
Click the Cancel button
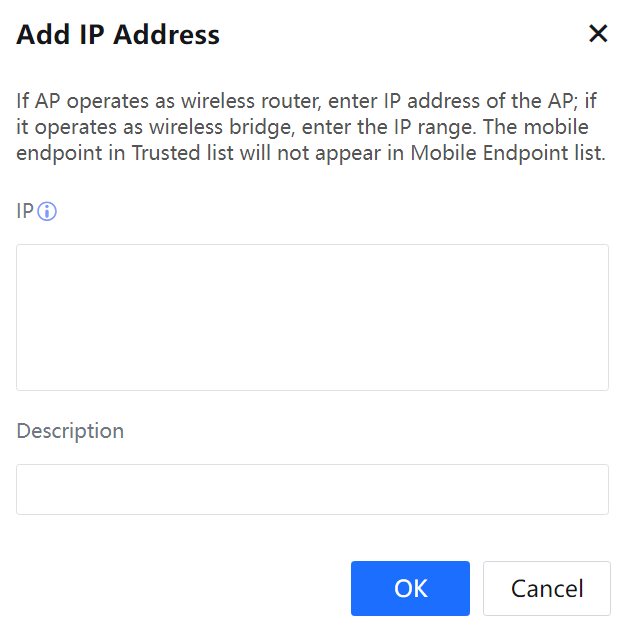click(x=546, y=588)
